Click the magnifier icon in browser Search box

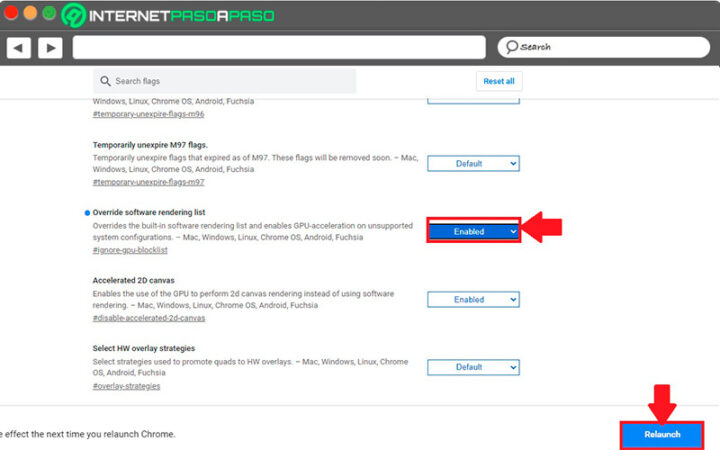[x=512, y=47]
